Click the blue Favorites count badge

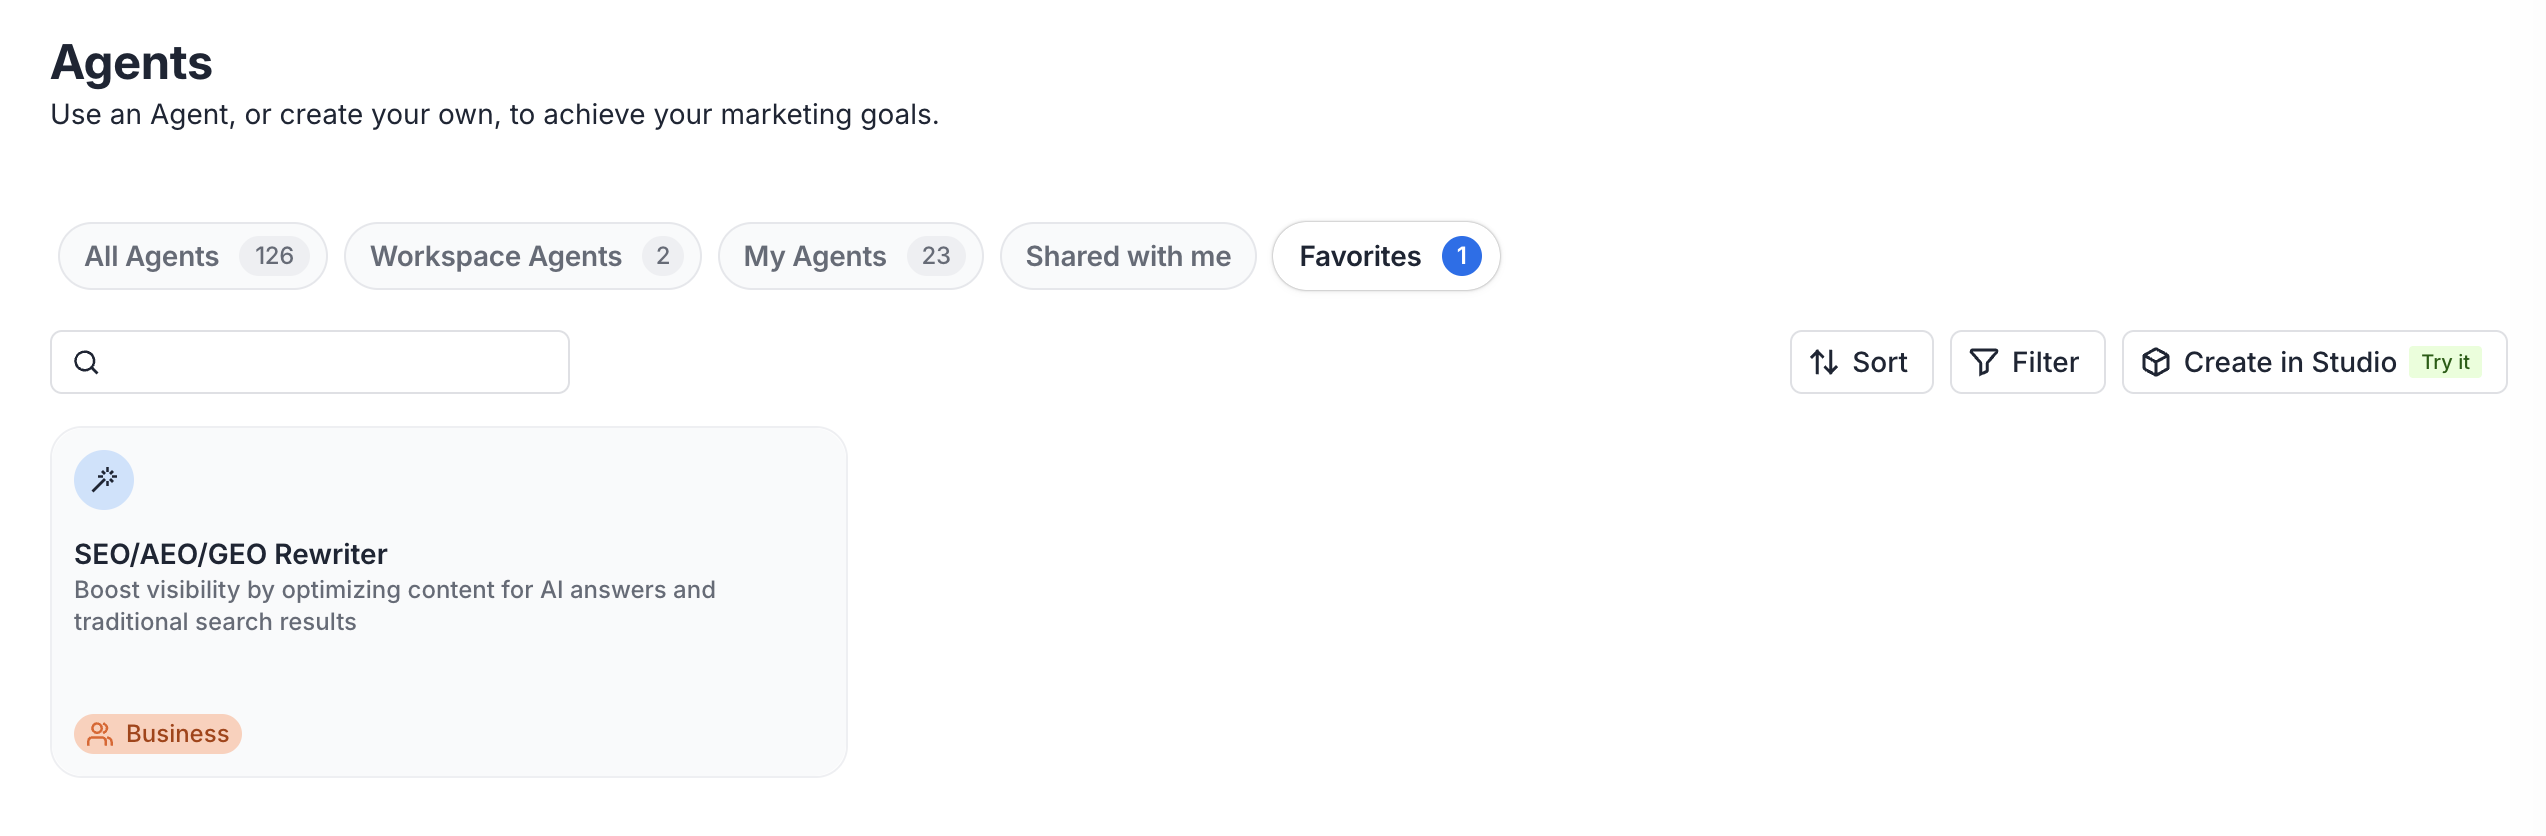pos(1461,256)
